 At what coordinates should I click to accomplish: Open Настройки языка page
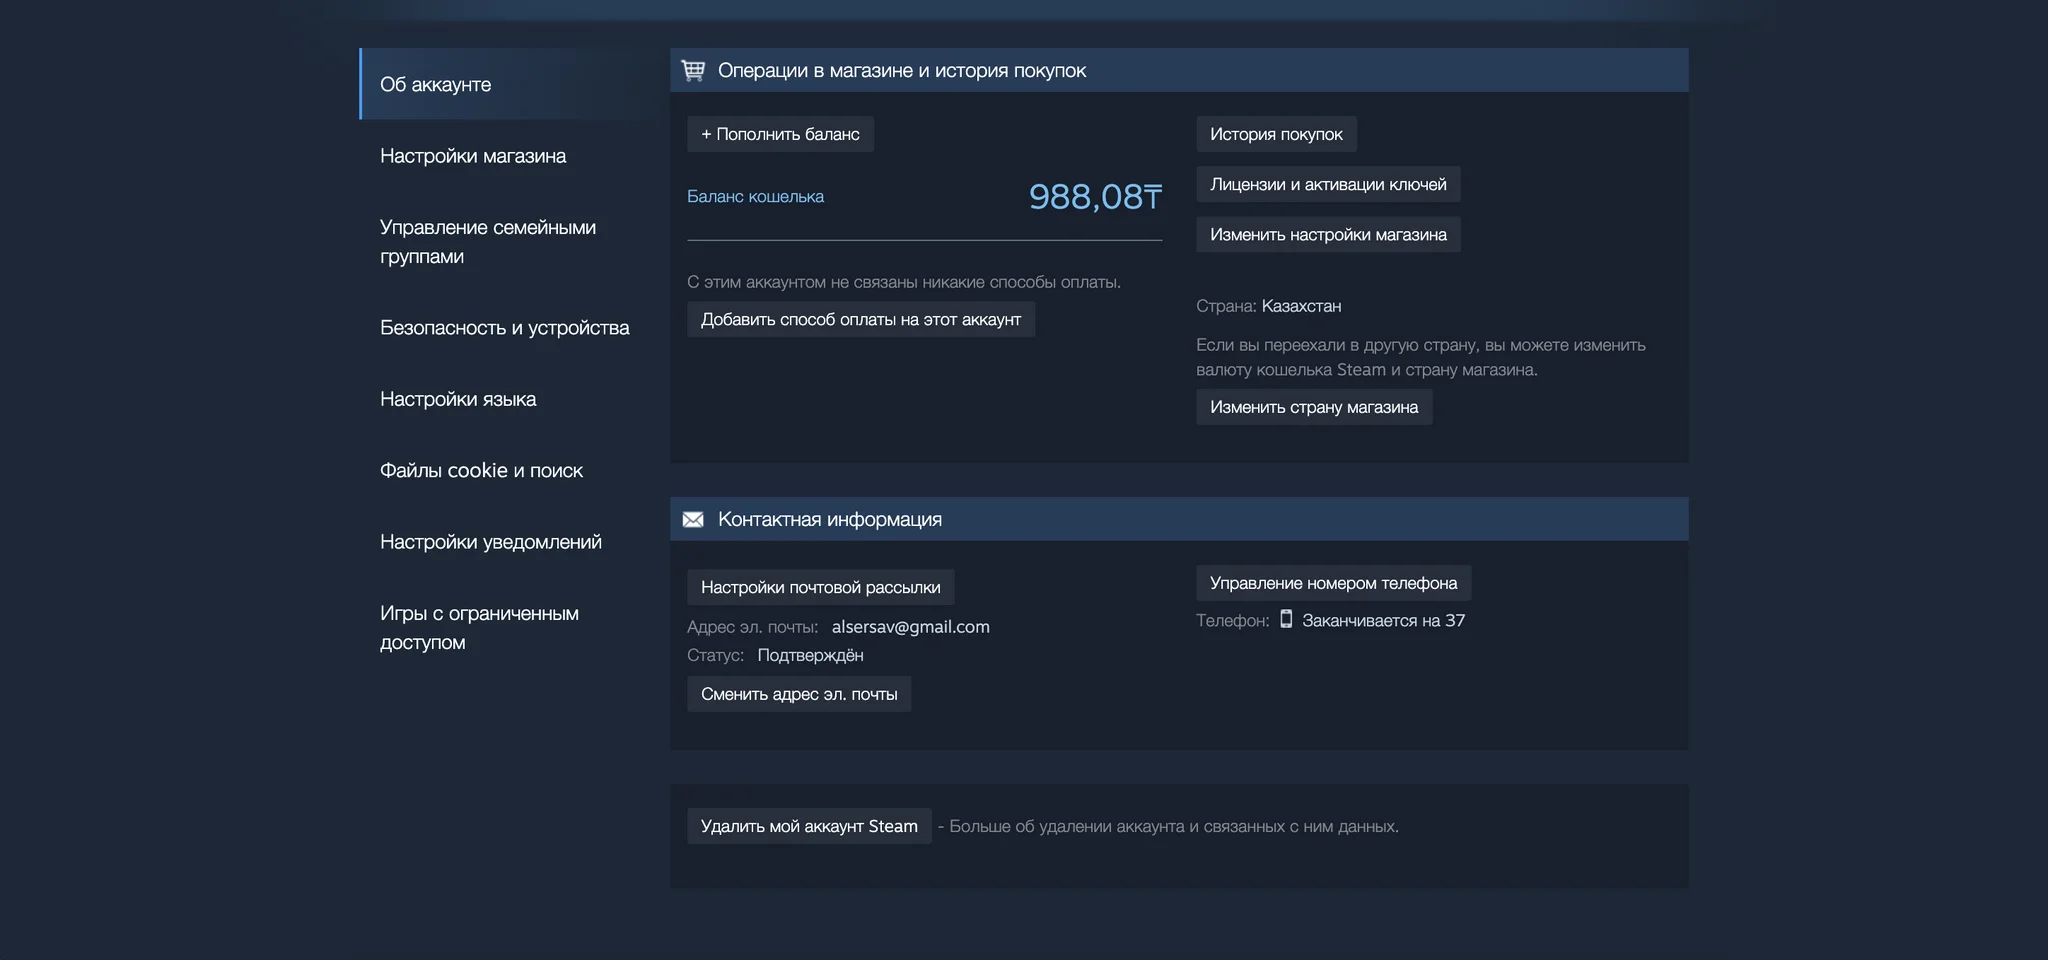point(458,399)
